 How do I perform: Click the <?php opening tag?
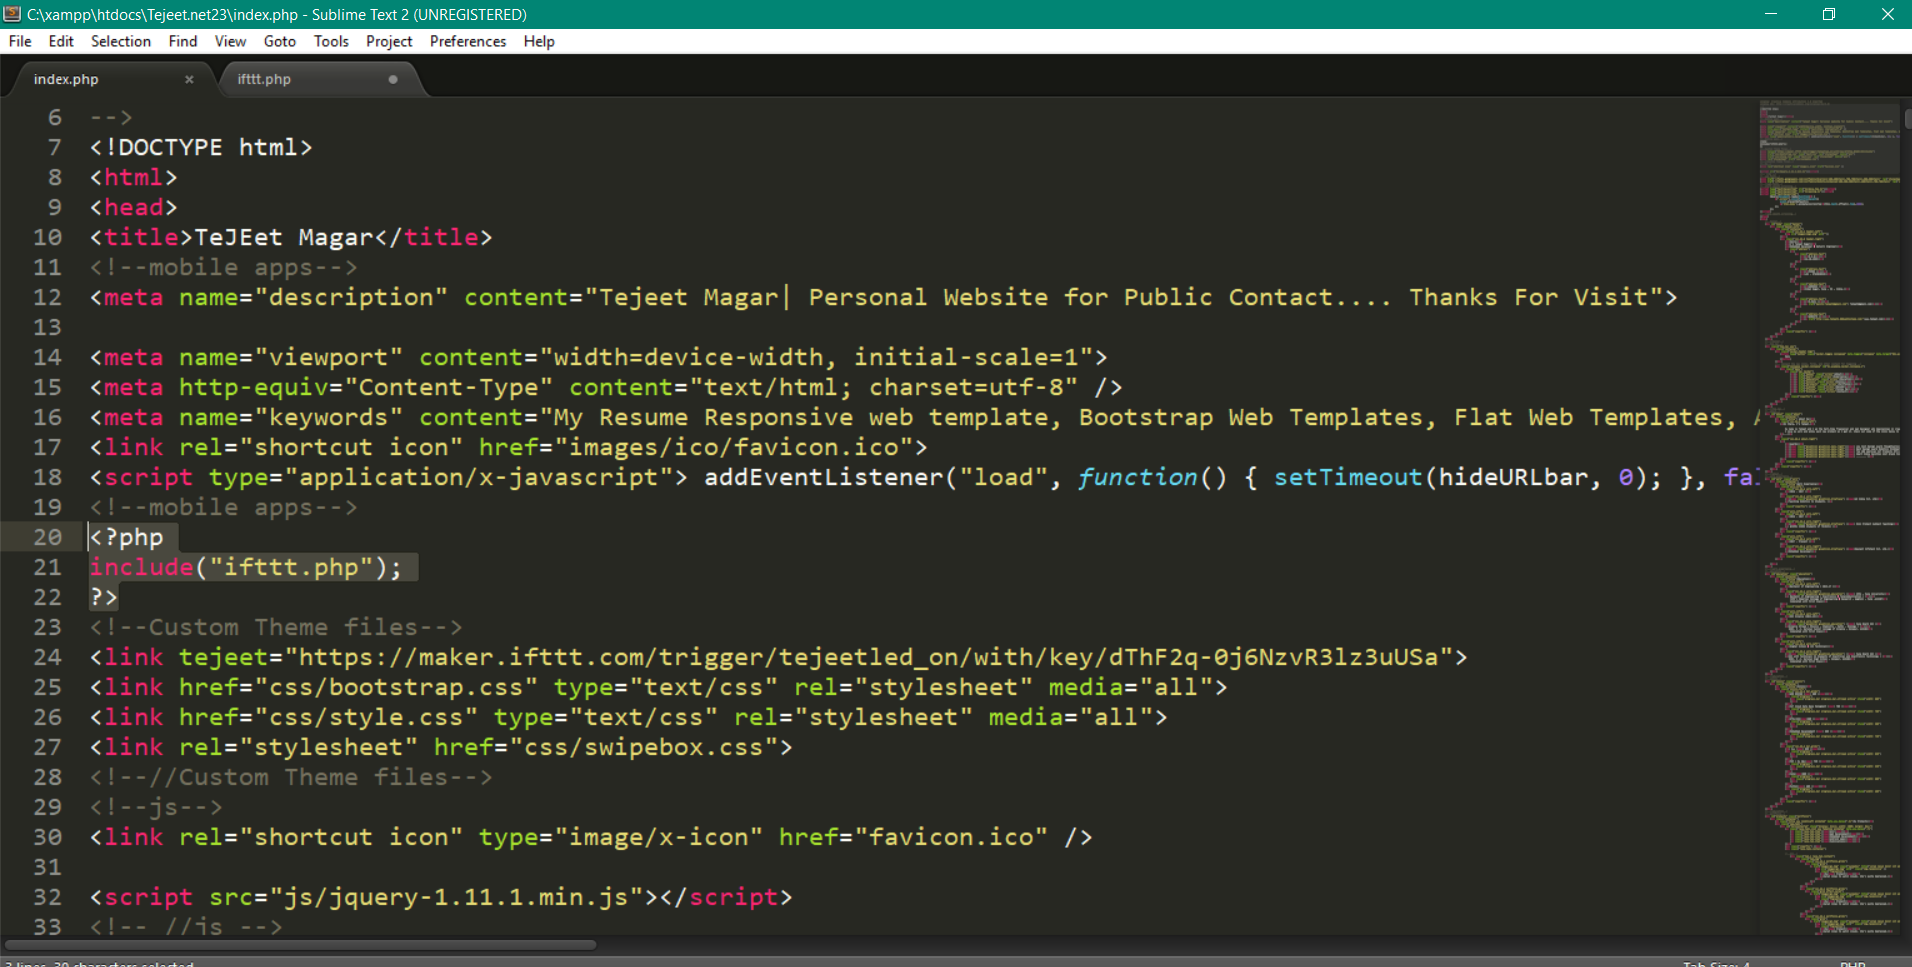(x=127, y=537)
